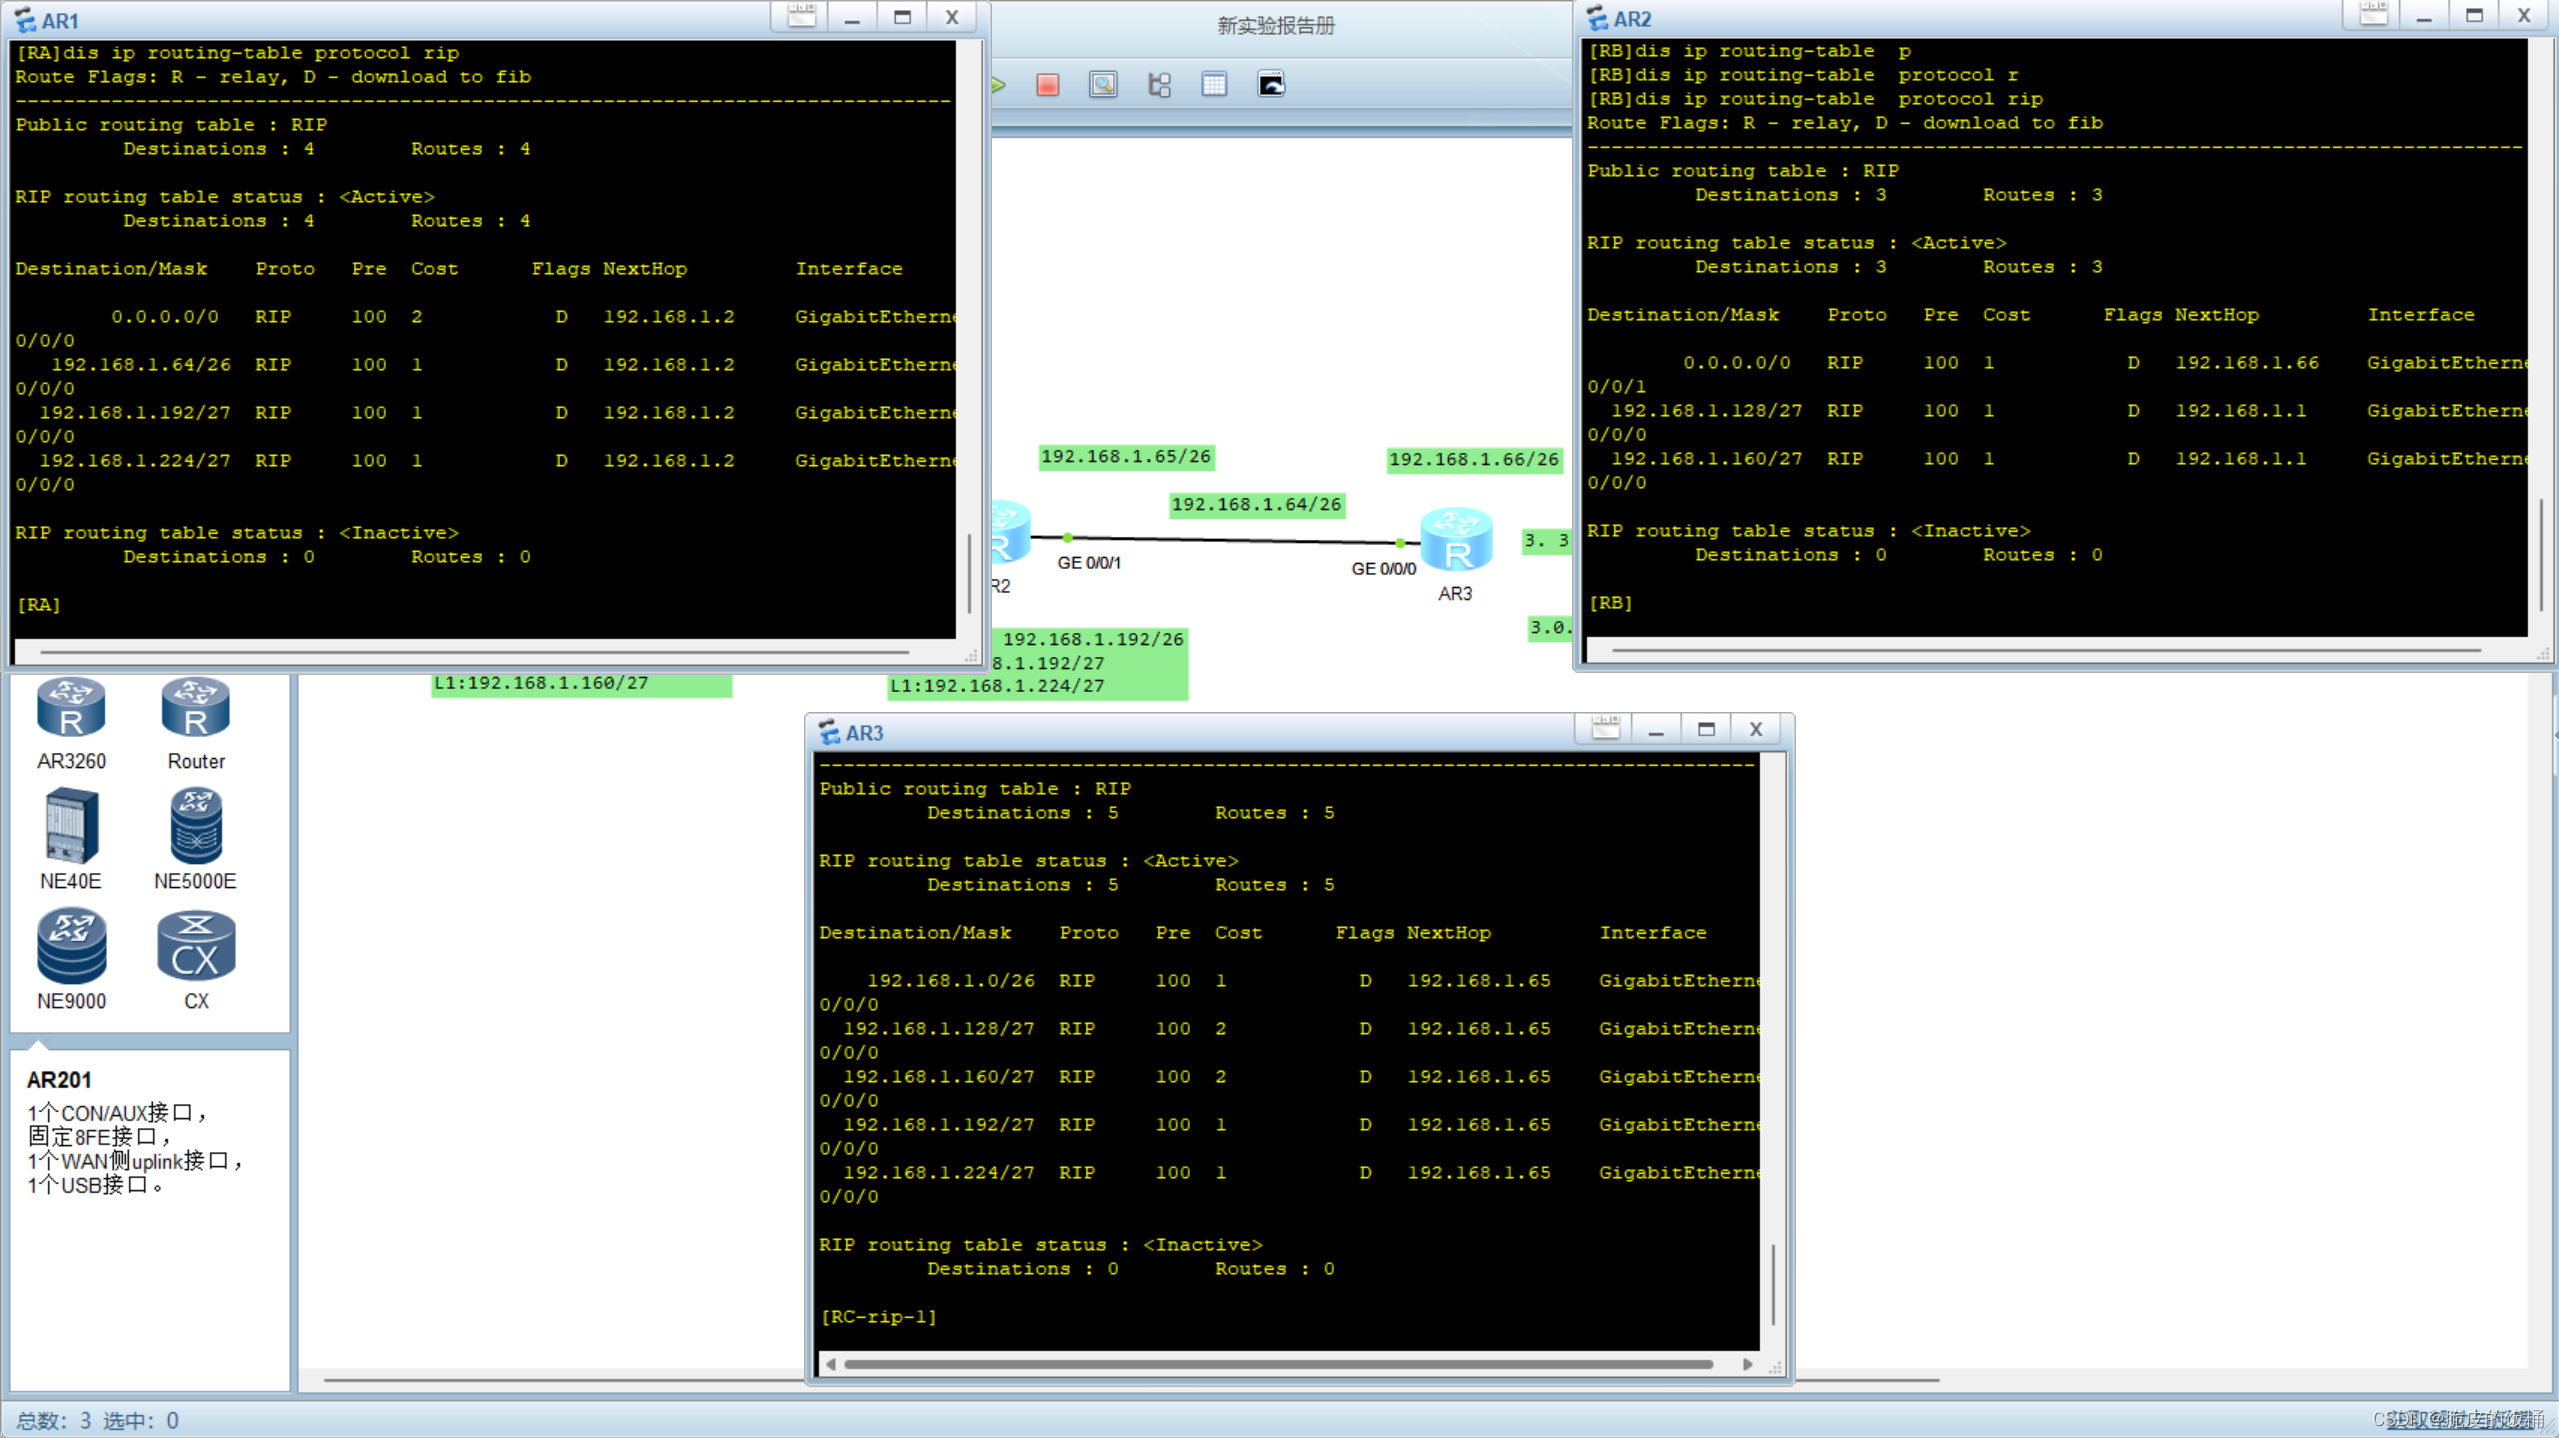Click the AR3 router in topology

[1456, 541]
